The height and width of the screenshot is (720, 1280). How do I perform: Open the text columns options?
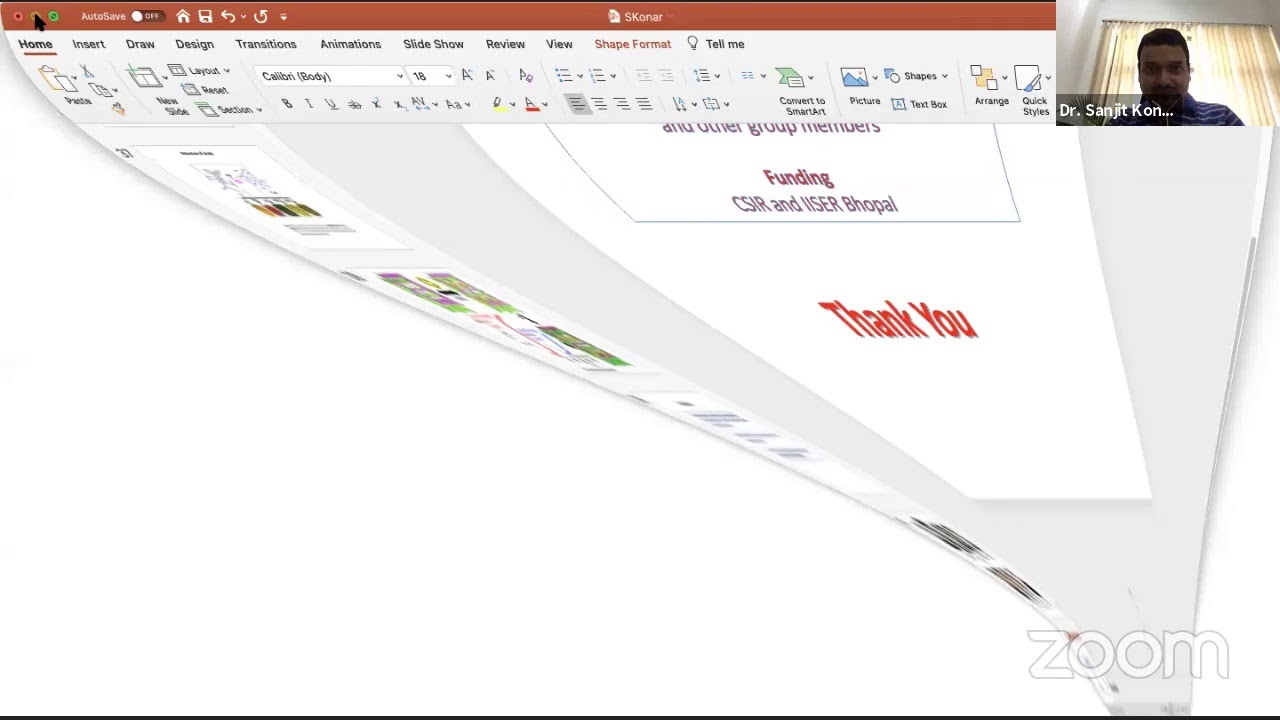pos(752,76)
